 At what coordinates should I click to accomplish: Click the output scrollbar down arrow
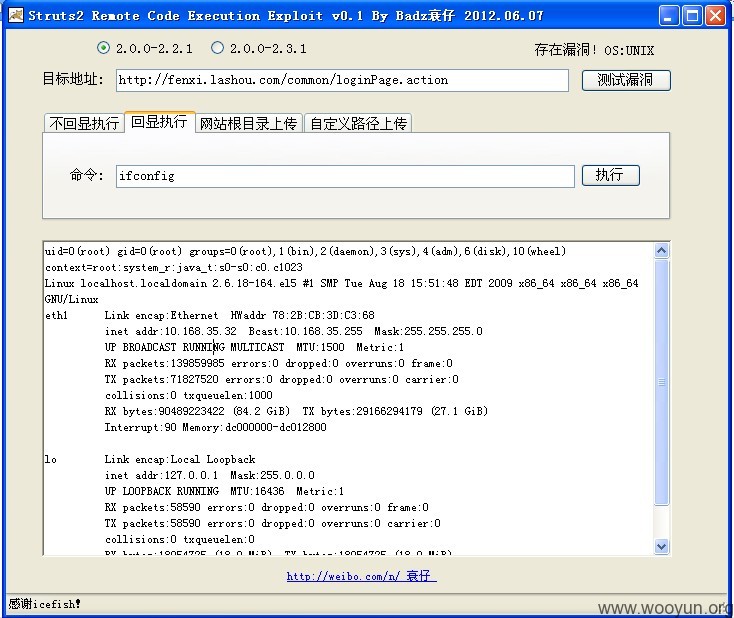[661, 546]
